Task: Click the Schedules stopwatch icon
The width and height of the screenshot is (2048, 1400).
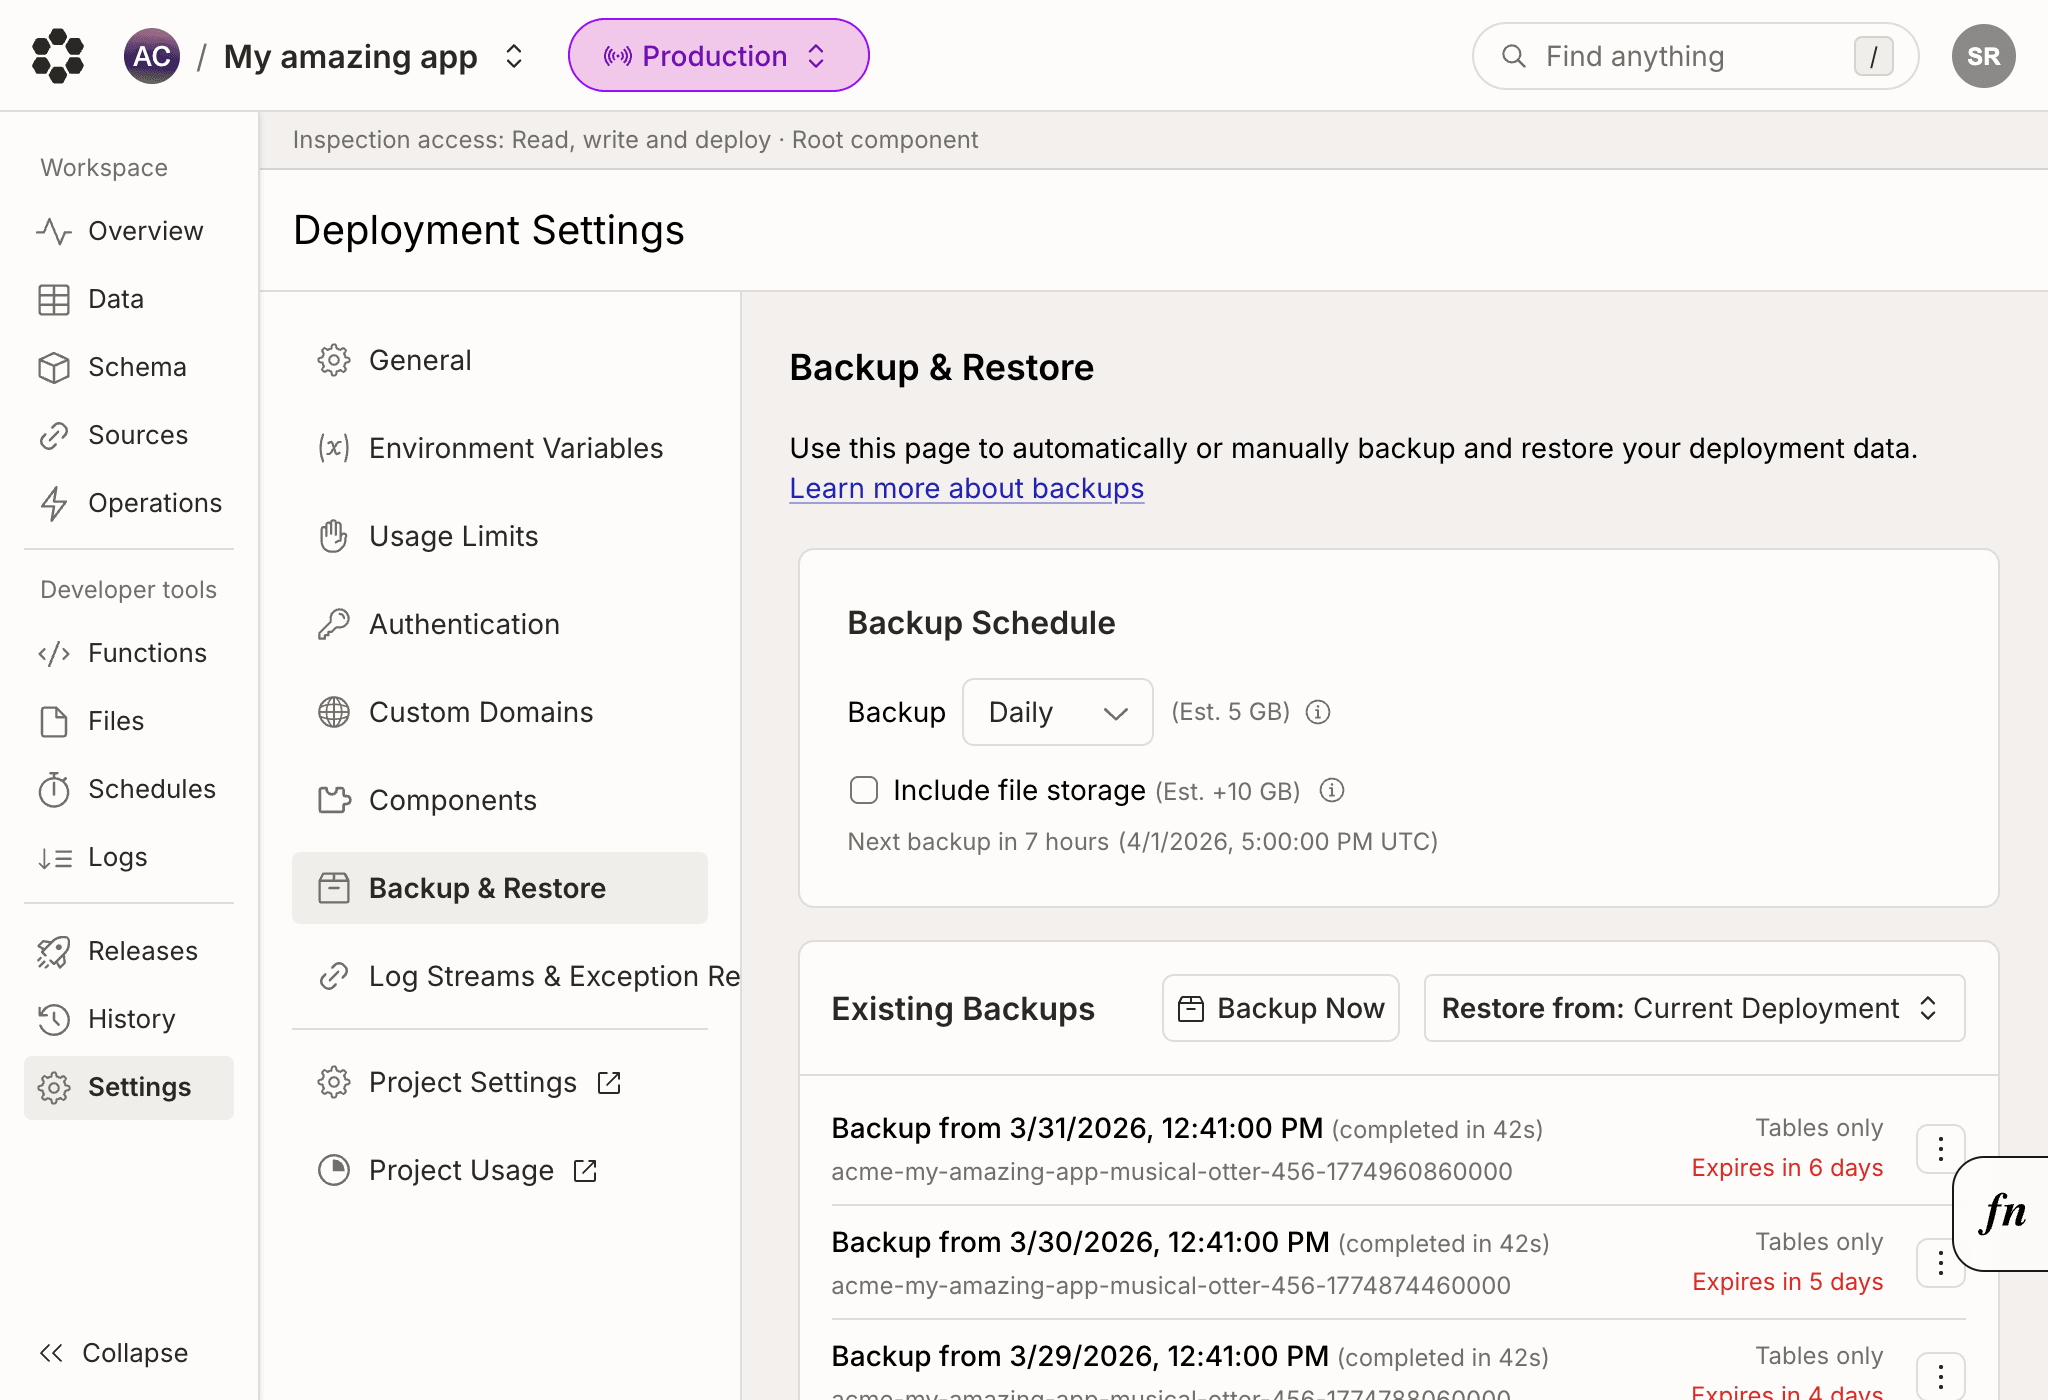Action: point(54,789)
